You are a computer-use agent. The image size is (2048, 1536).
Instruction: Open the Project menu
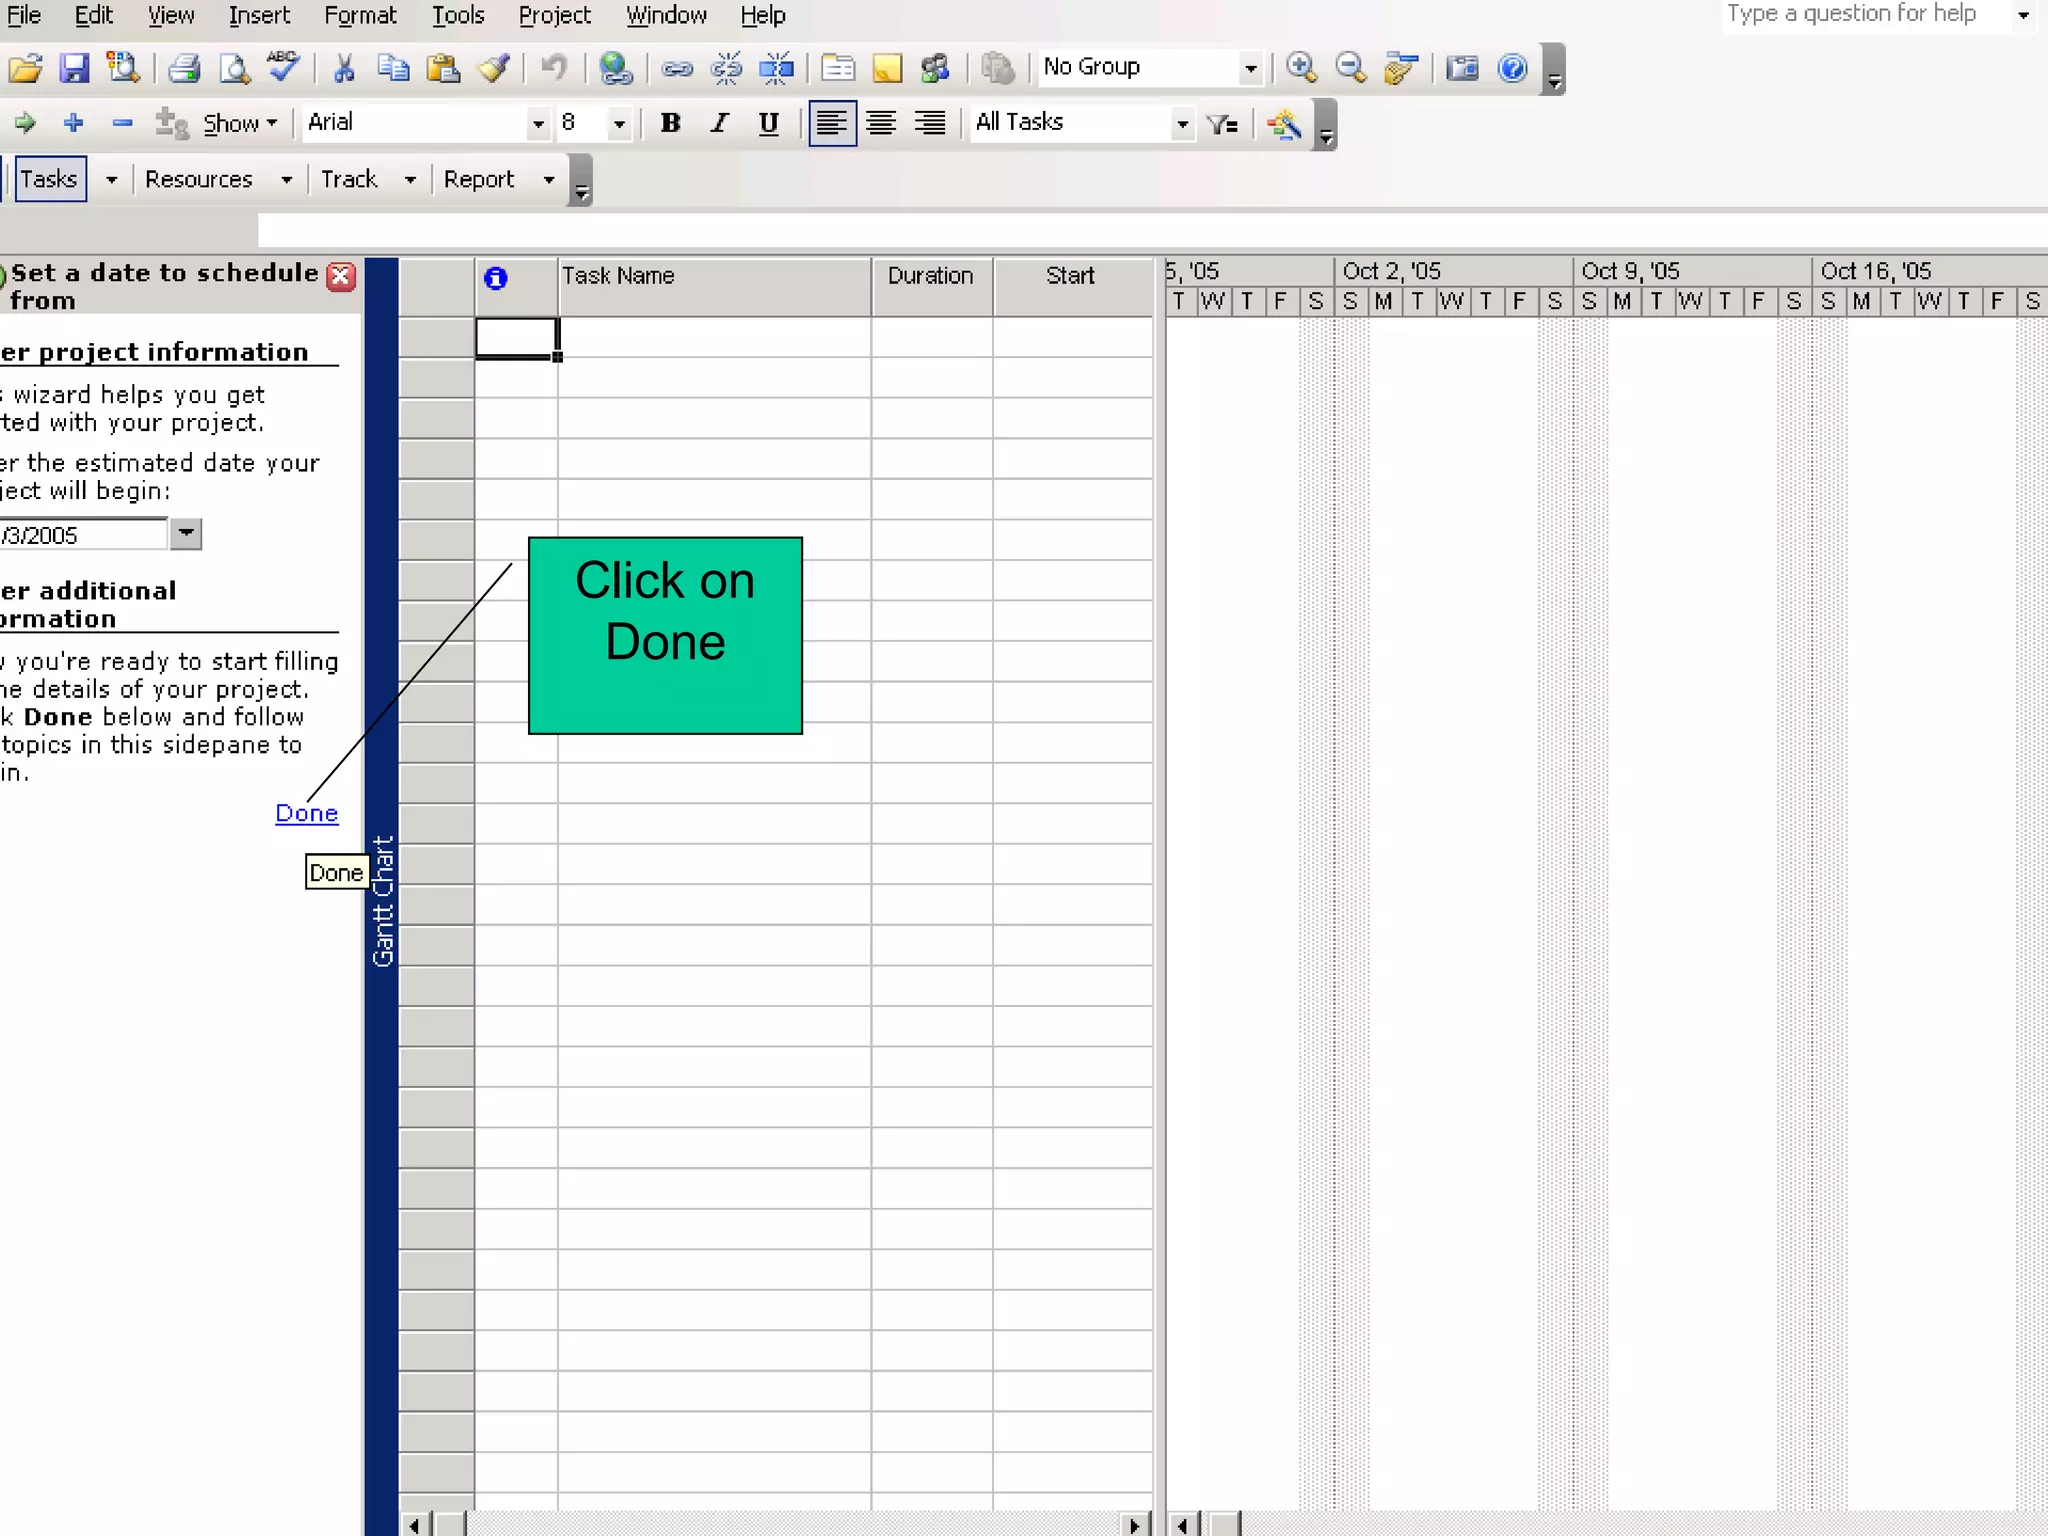point(554,16)
